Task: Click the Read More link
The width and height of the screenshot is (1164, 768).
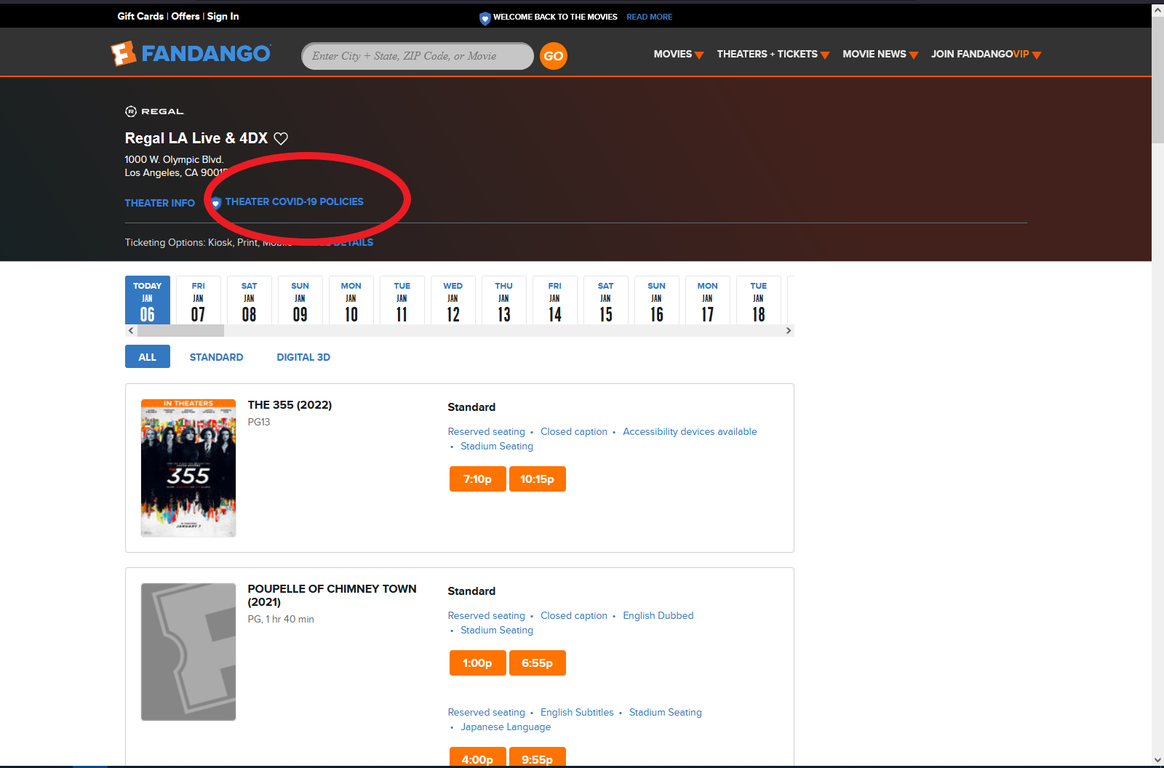Action: point(649,17)
